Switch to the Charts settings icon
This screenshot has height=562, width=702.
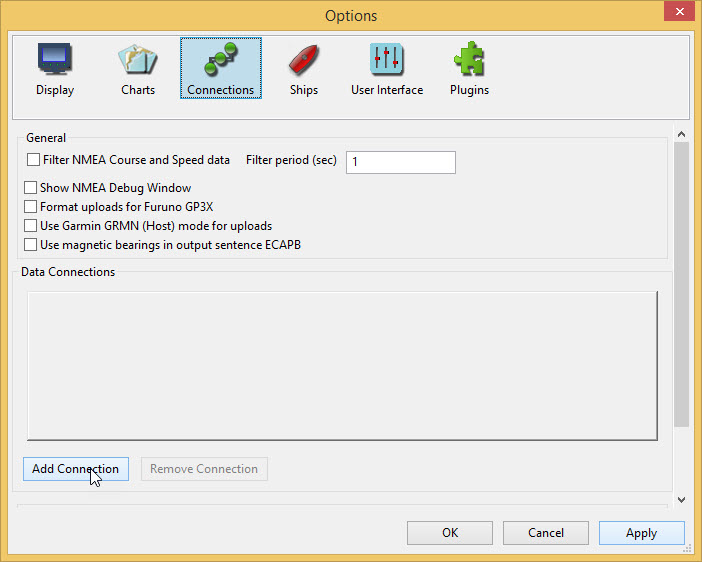coord(138,69)
